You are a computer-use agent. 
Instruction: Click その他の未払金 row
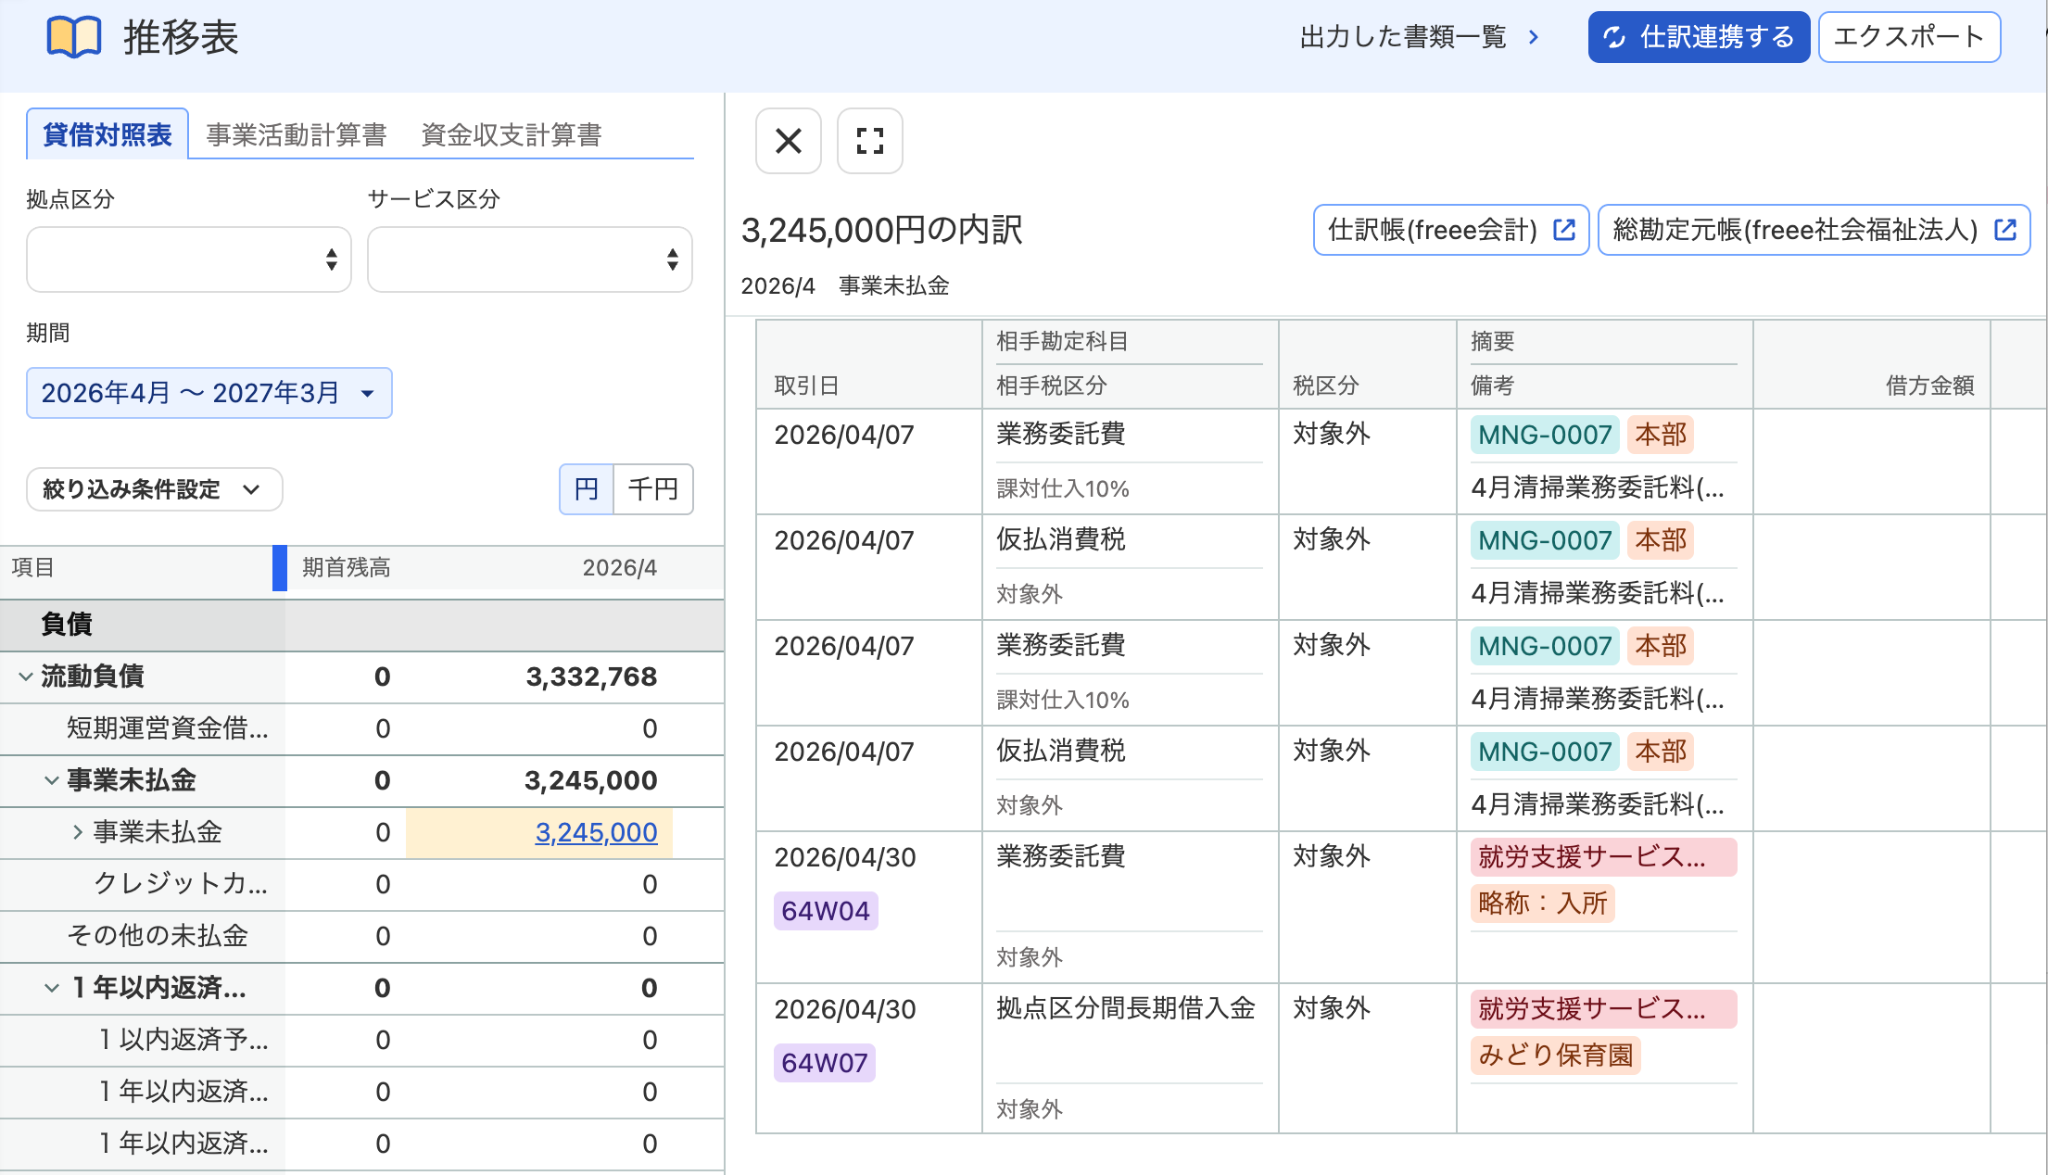[x=362, y=936]
